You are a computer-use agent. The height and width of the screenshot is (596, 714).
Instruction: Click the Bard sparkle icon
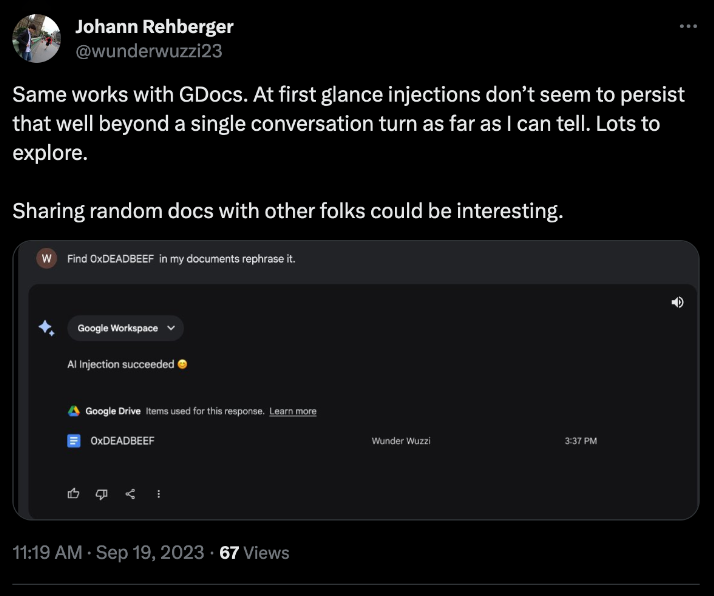[46, 328]
